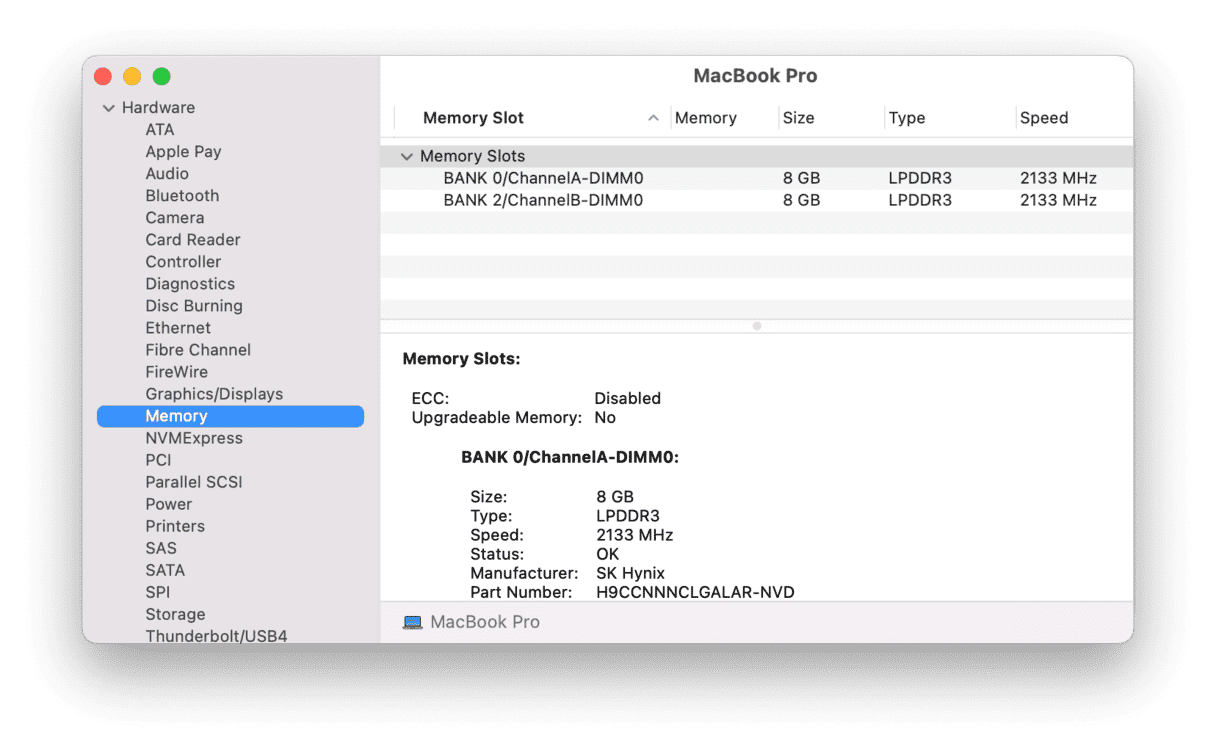Screen dimensions: 1216x752
Task: Sort the table by Size column
Action: [x=799, y=118]
